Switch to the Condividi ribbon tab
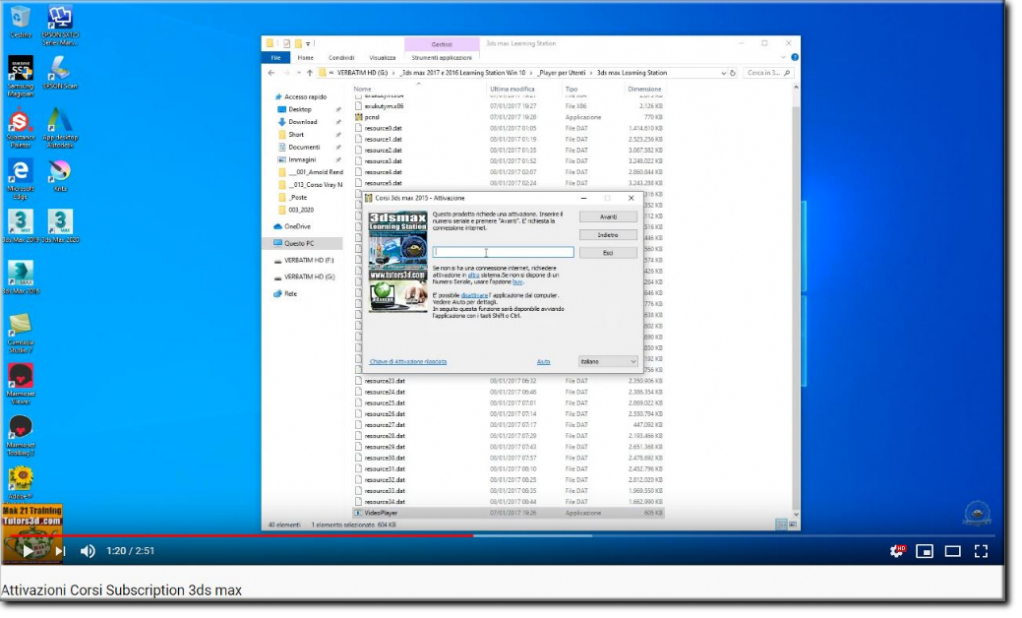 342,57
